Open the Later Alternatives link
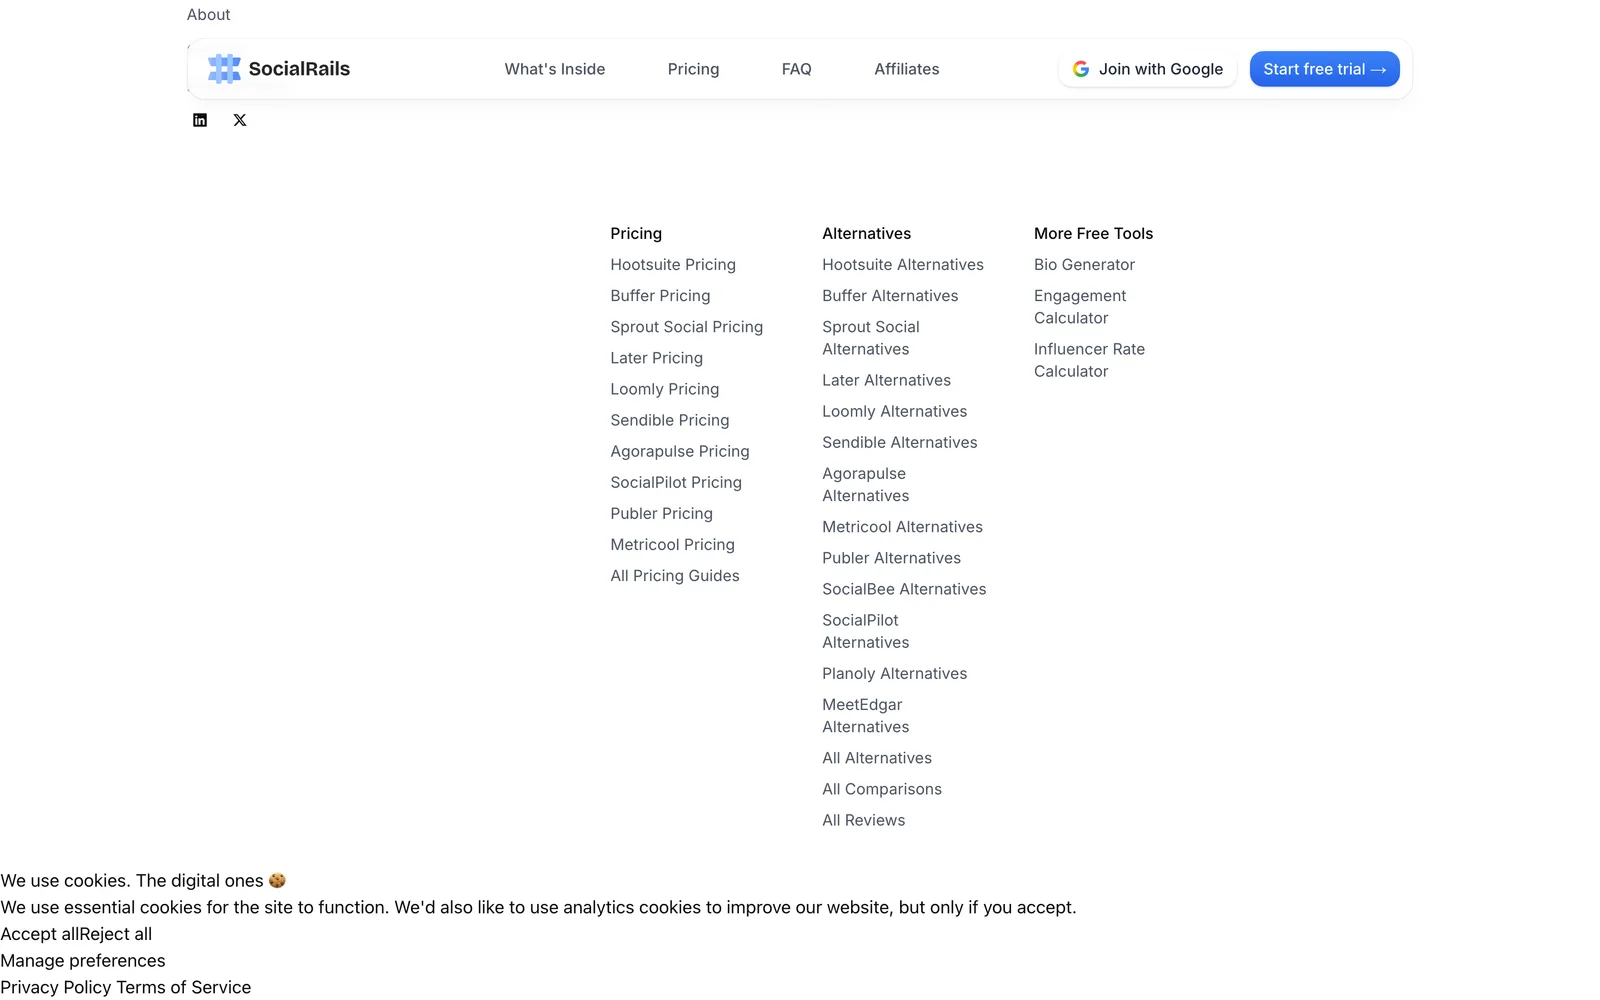Screen dimensions: 1600x1000 (887, 380)
